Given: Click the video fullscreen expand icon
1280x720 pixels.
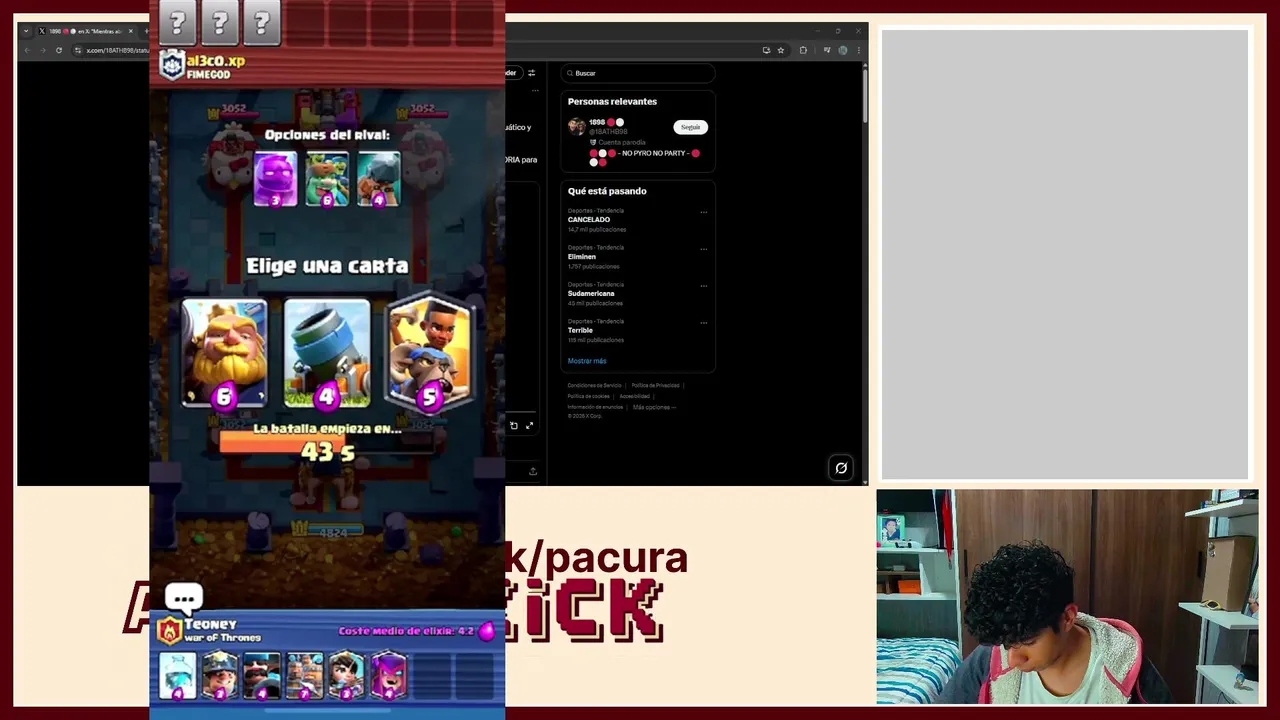Looking at the screenshot, I should click(529, 426).
